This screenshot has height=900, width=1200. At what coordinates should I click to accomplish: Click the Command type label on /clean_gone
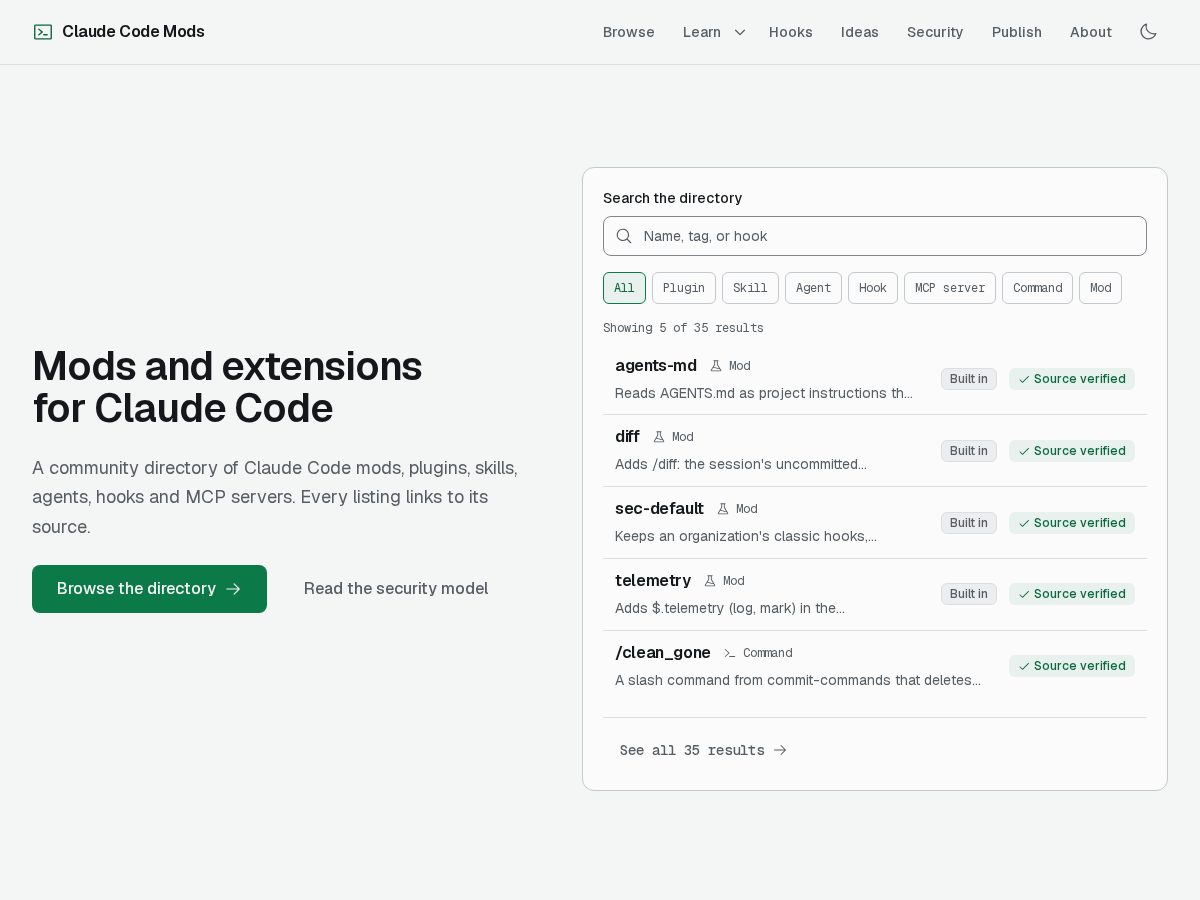[768, 653]
